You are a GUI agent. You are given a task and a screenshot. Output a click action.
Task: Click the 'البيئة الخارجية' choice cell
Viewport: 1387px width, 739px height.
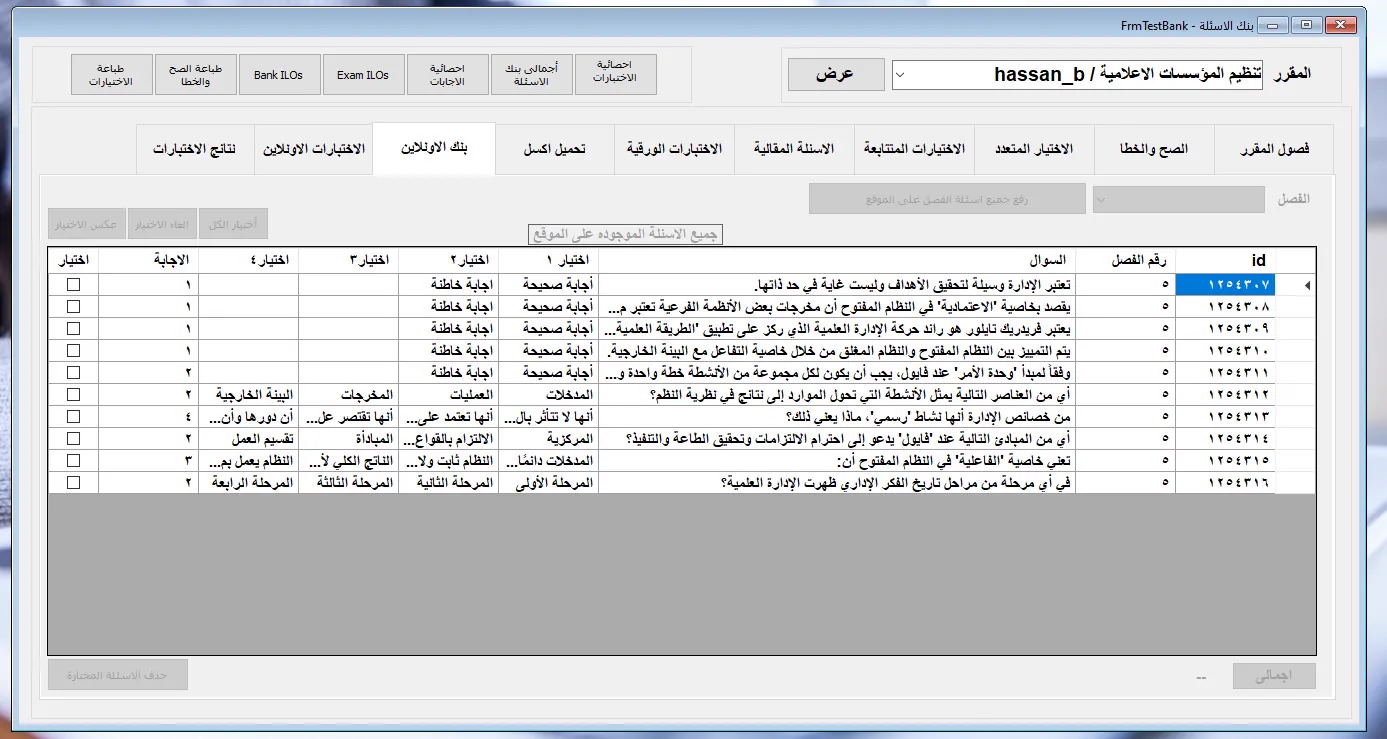[248, 394]
